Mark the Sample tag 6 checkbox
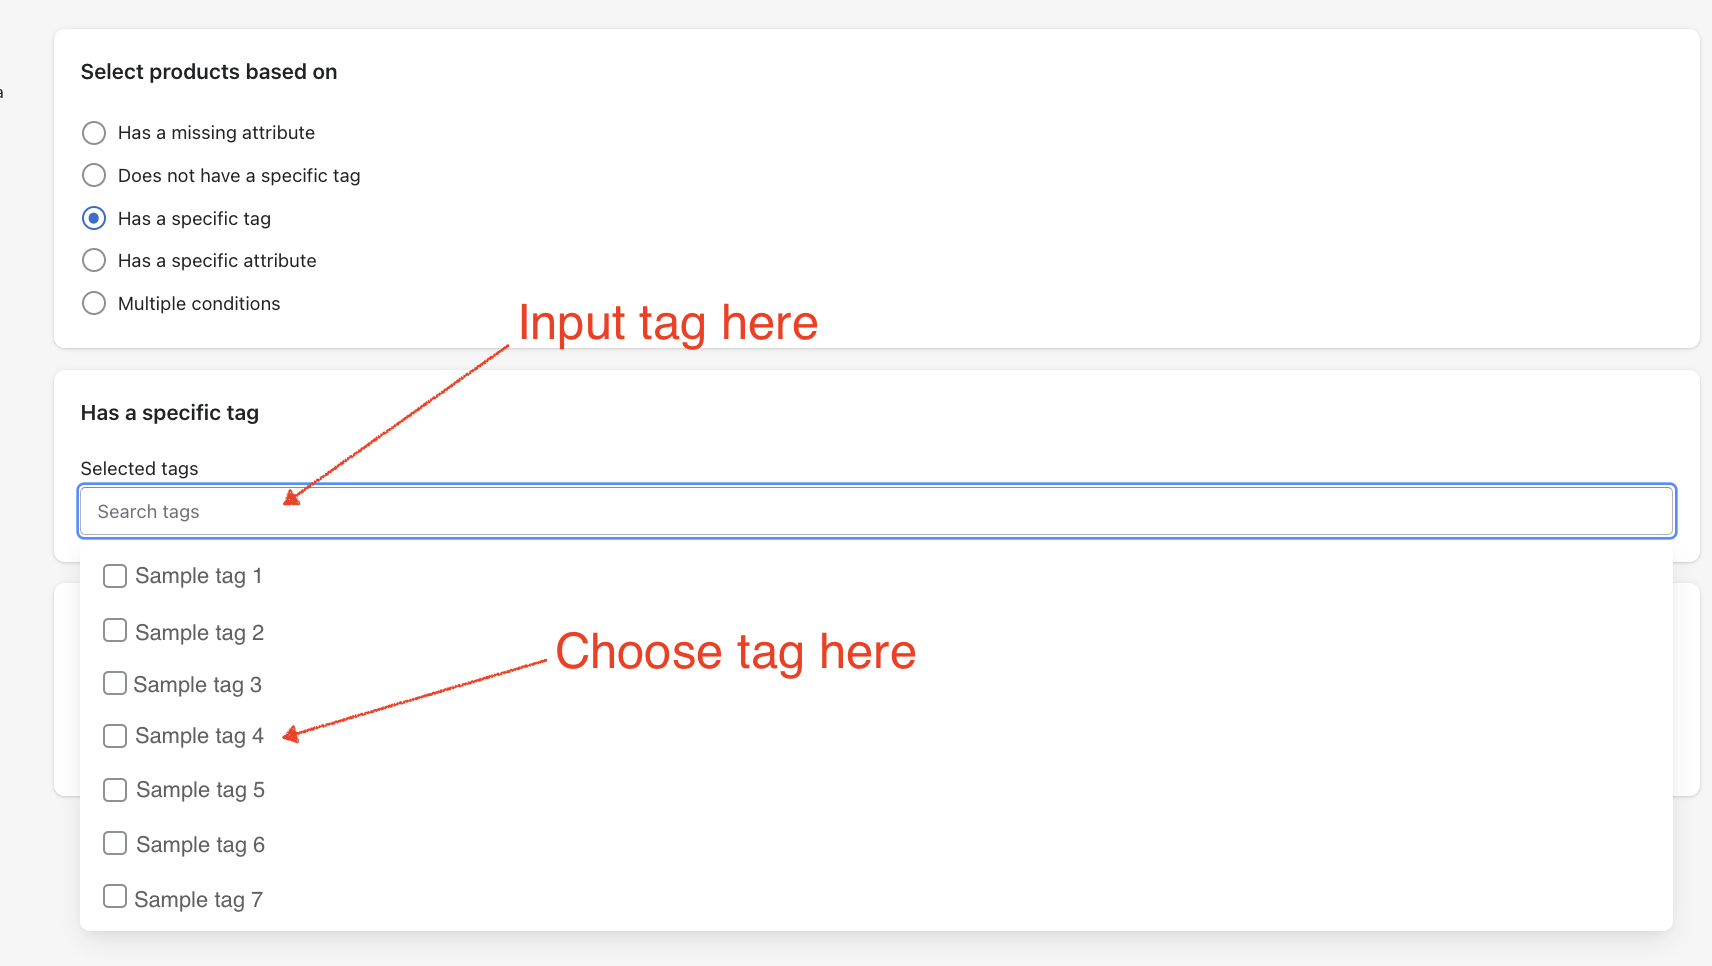Viewport: 1712px width, 966px height. 115,844
